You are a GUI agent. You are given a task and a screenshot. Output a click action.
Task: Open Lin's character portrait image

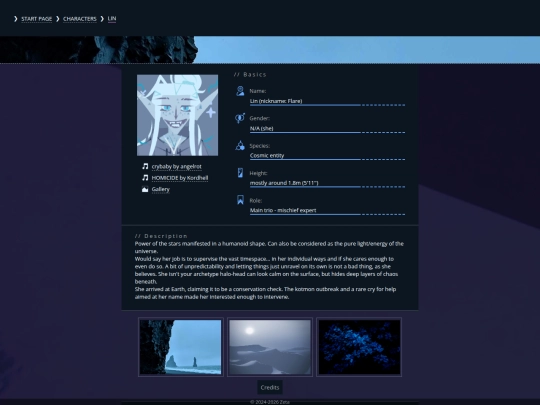(x=177, y=115)
